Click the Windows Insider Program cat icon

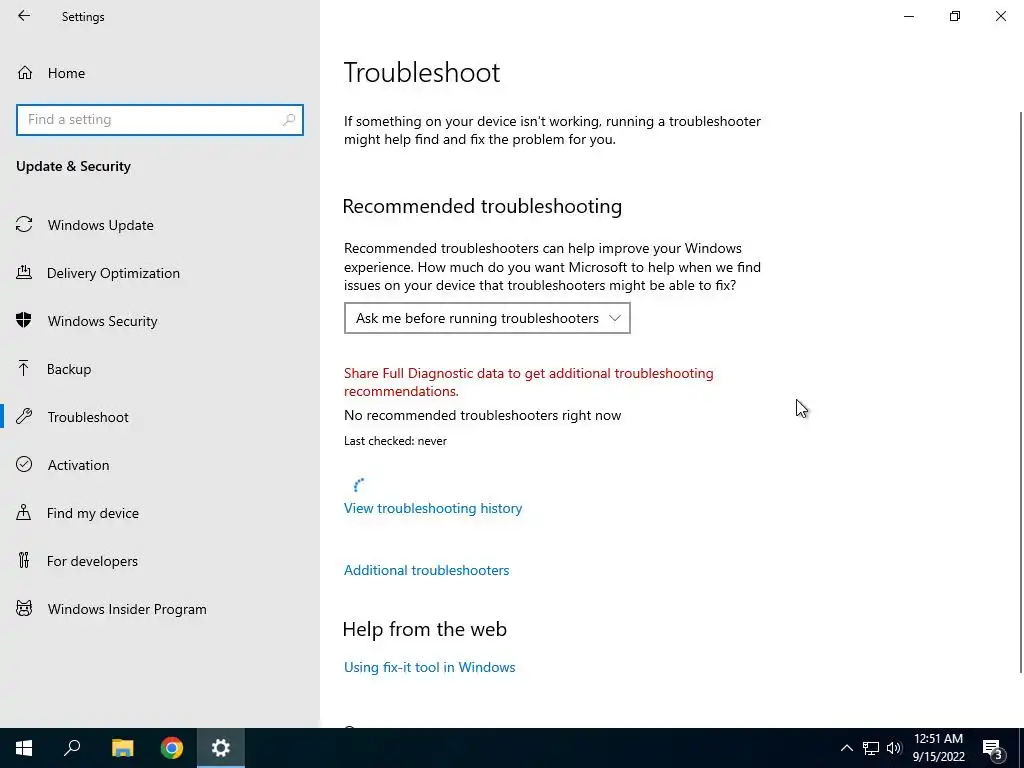[x=24, y=609]
